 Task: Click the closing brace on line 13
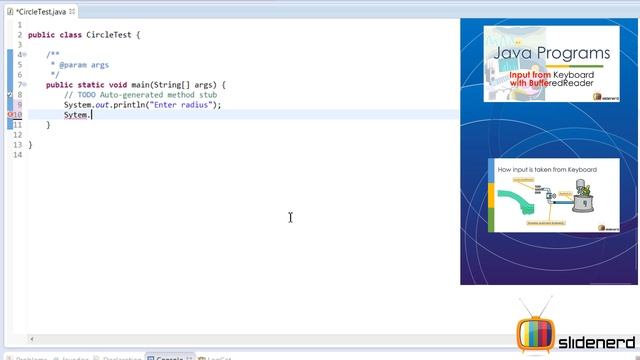coord(30,144)
